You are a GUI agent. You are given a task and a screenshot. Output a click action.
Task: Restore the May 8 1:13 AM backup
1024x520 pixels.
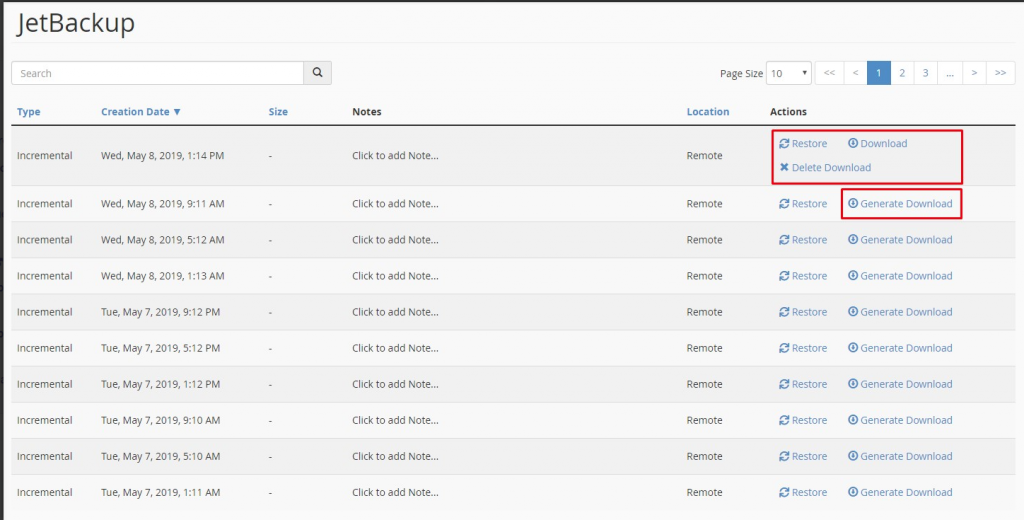[x=803, y=276]
